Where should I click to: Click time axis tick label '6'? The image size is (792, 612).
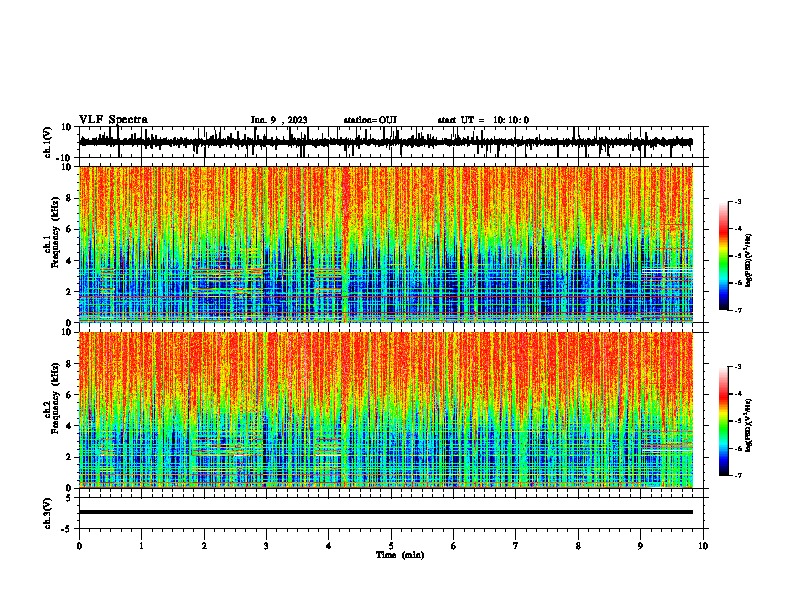tap(454, 546)
